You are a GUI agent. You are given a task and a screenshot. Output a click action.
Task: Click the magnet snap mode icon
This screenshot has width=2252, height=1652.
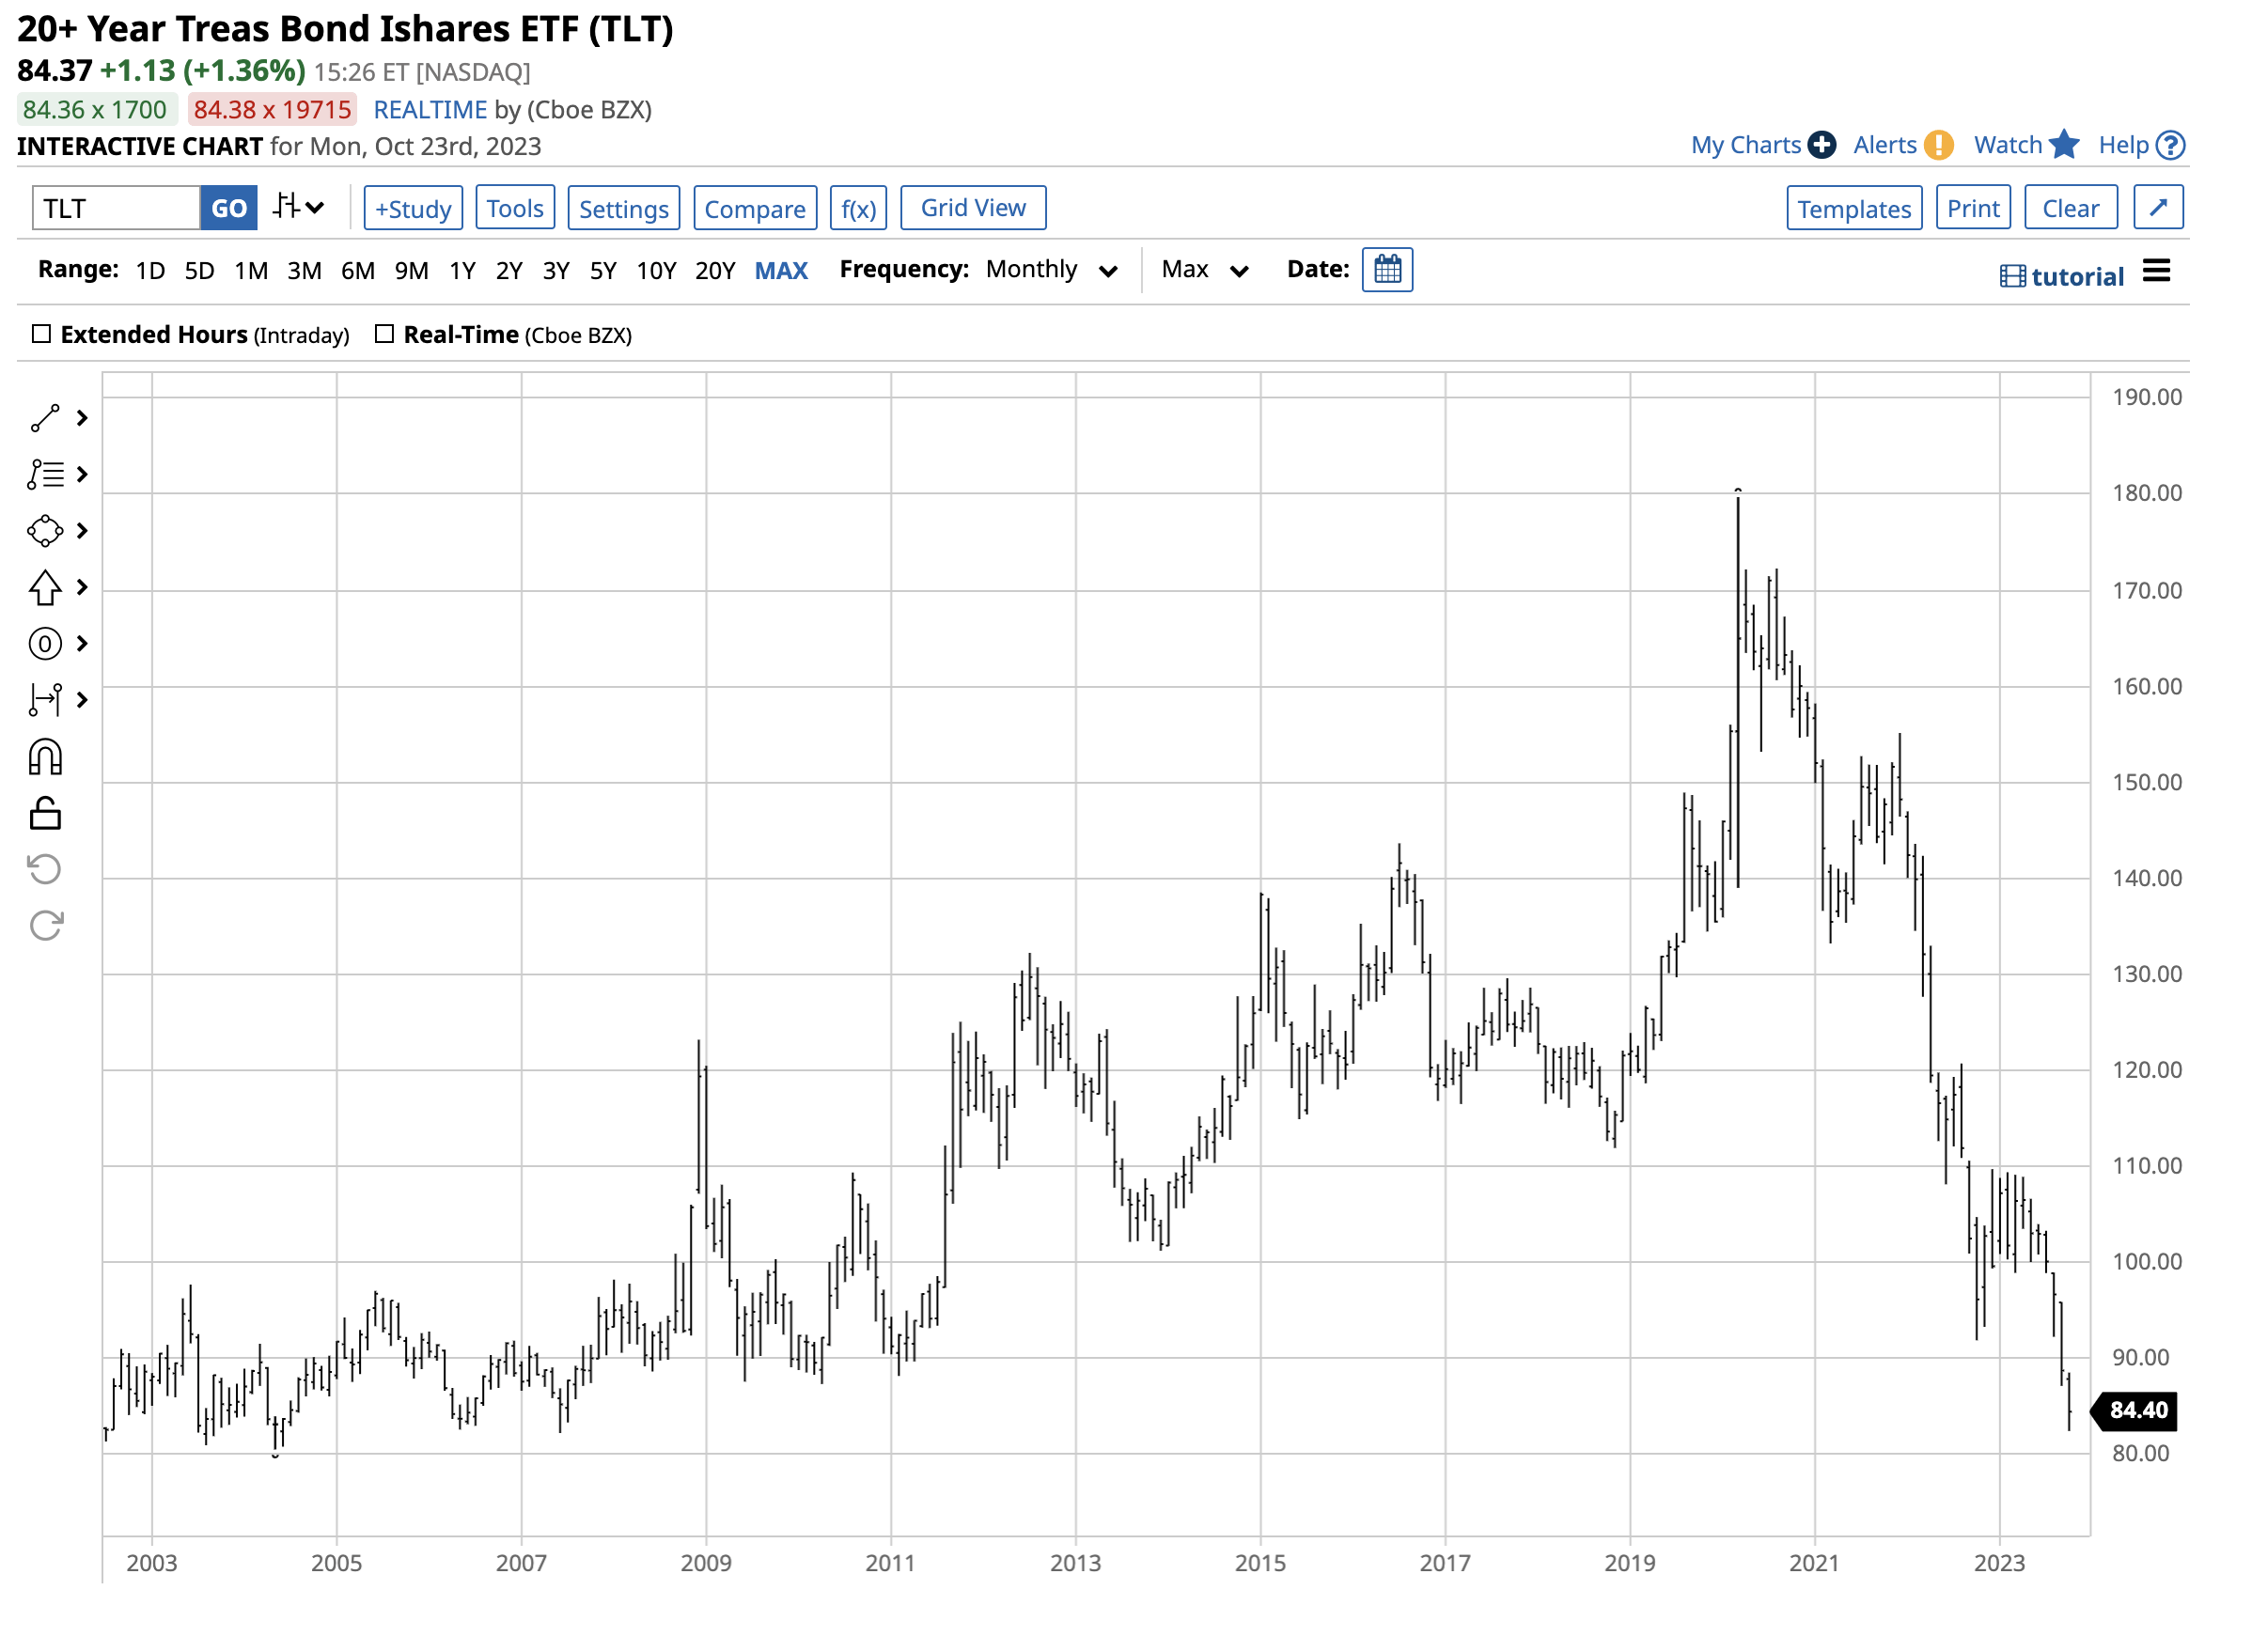(45, 758)
